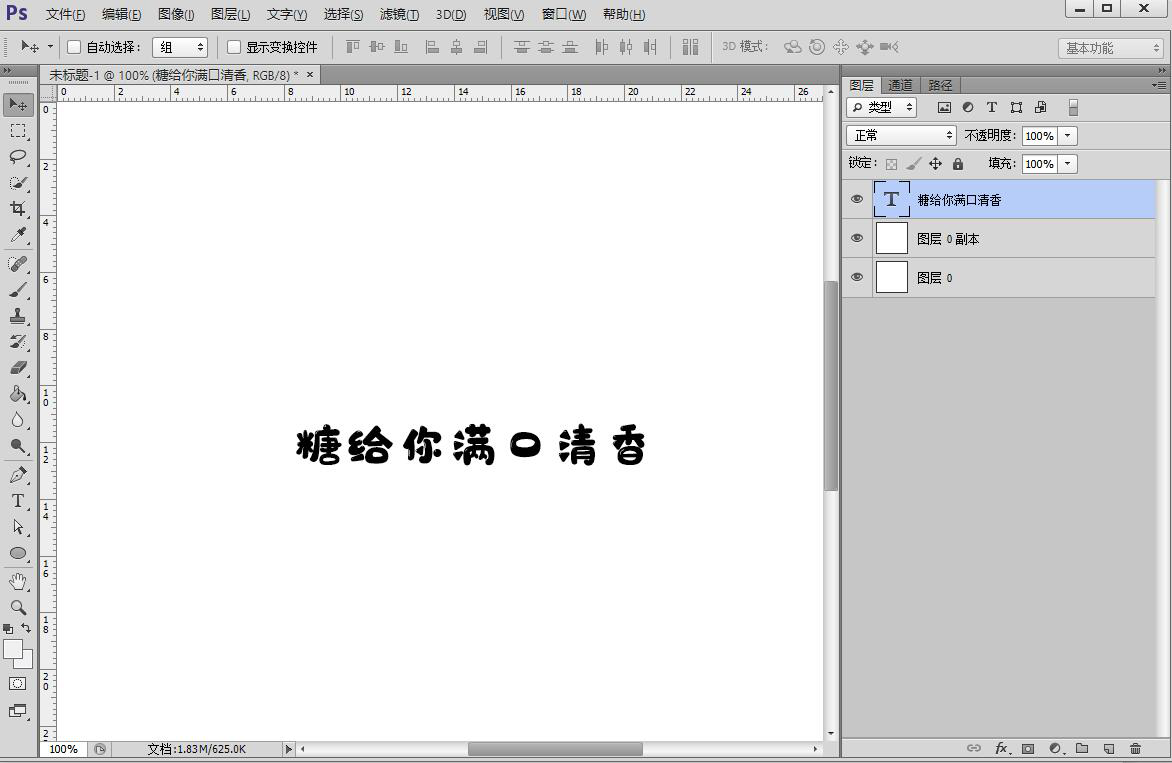Screen dimensions: 1172x763
Task: Delete current layer with trash button
Action: click(x=1135, y=748)
